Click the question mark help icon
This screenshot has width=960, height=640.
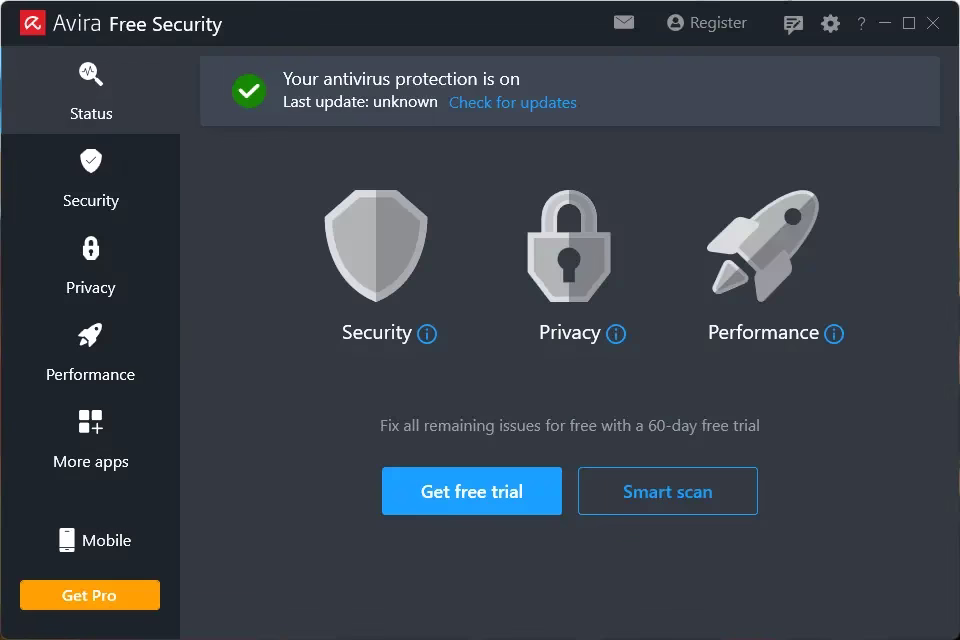pos(861,24)
